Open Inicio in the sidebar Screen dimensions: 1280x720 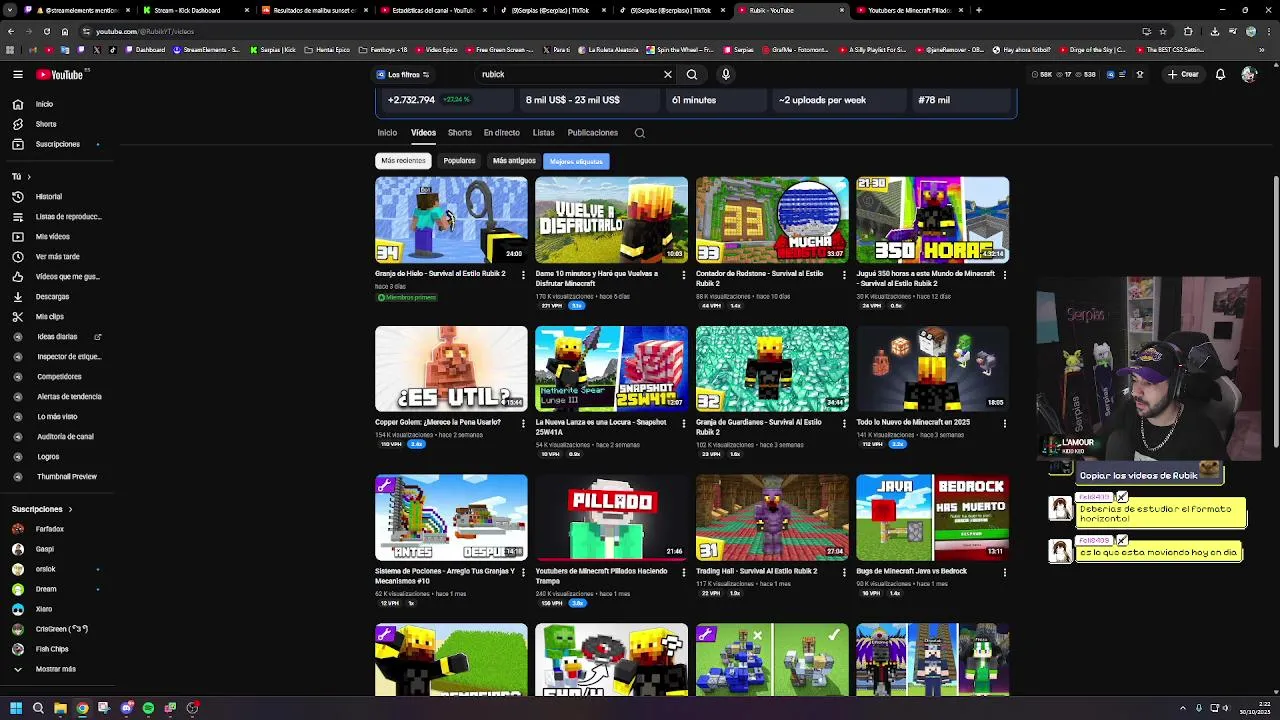point(44,104)
